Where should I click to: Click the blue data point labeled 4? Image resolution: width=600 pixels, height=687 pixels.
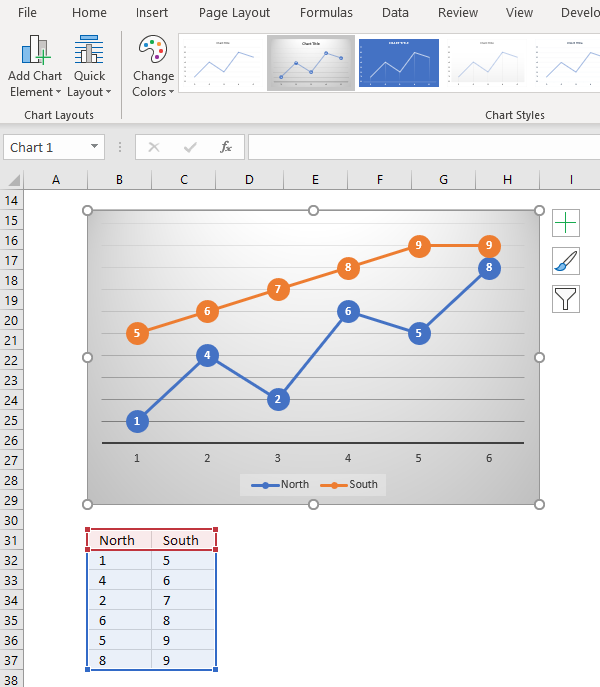(x=207, y=355)
